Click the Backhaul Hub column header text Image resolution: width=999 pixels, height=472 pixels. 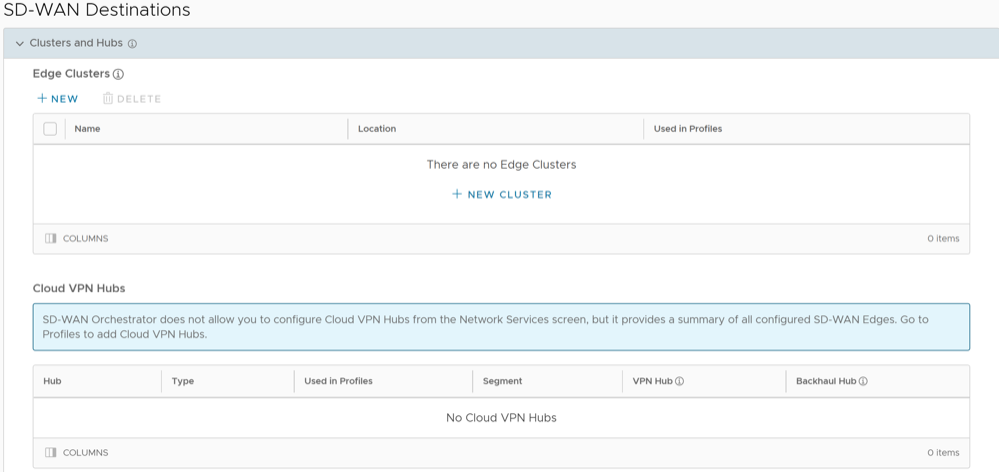(x=825, y=381)
